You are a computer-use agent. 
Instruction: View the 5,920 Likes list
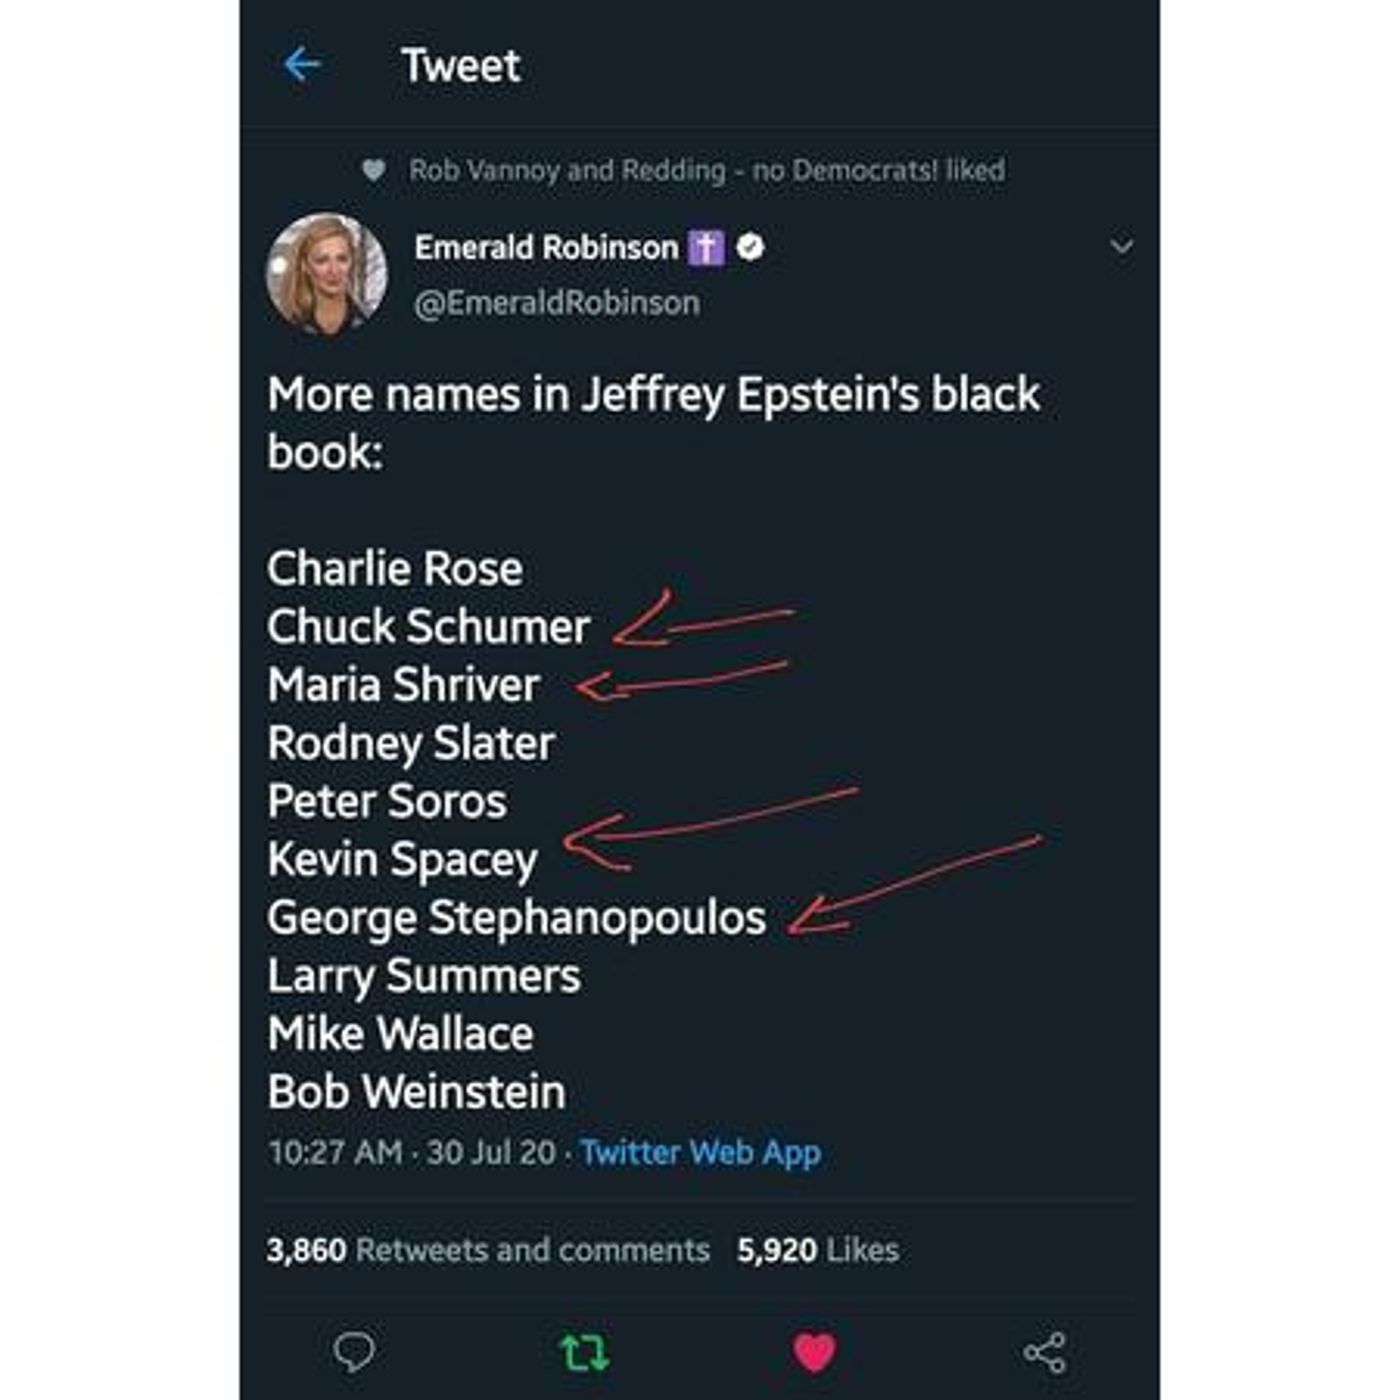[x=818, y=1250]
